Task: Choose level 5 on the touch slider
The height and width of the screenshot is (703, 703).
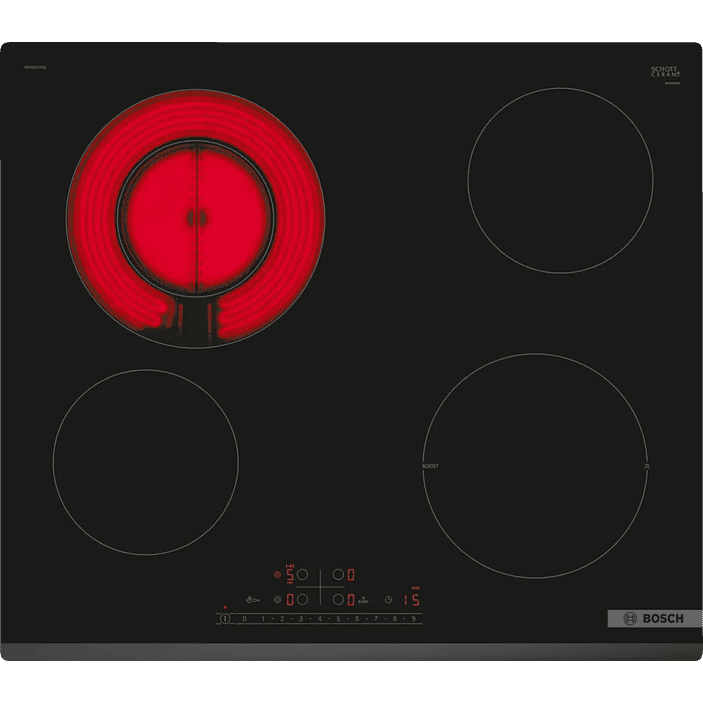Action: (x=337, y=619)
